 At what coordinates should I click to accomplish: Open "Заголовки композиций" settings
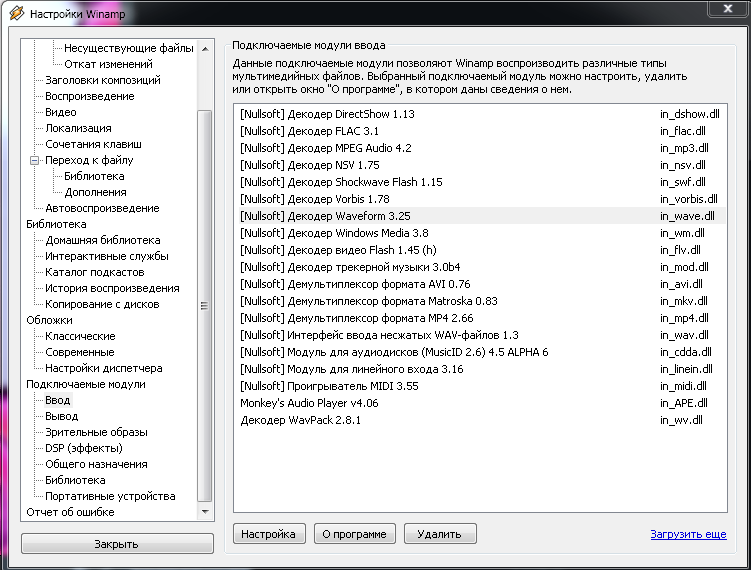[x=102, y=80]
